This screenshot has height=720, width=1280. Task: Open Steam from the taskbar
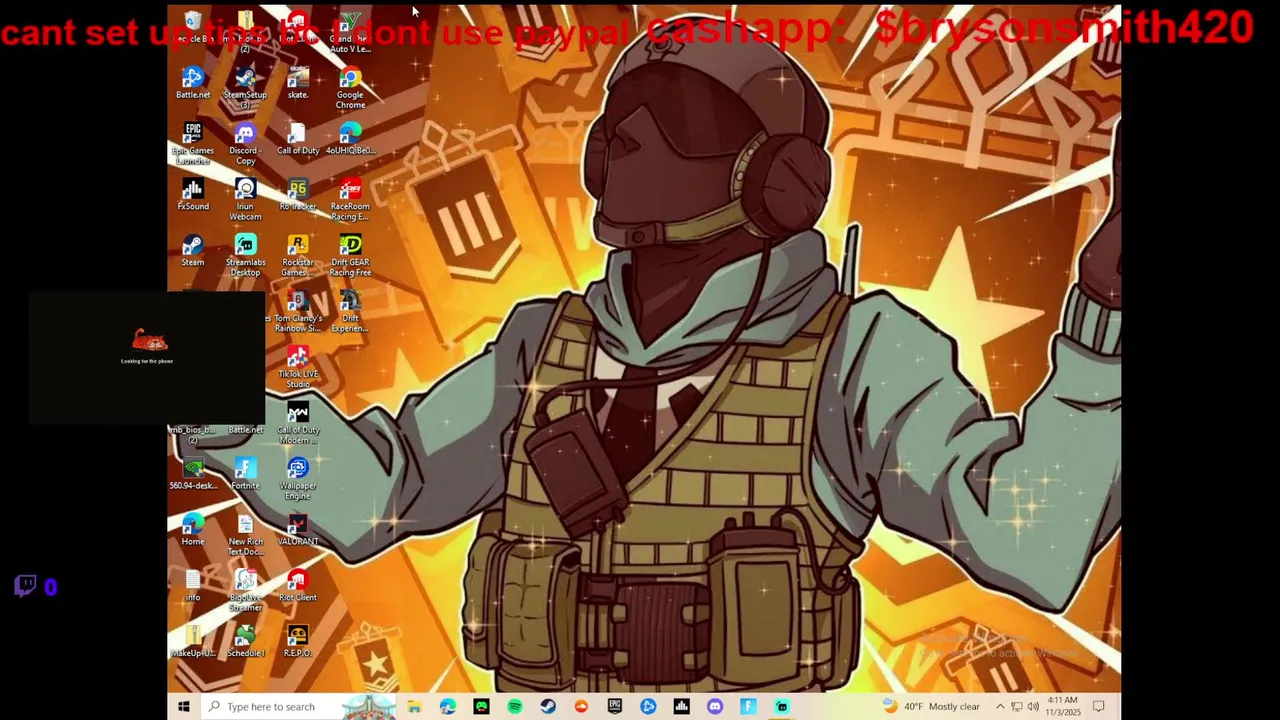(x=548, y=707)
